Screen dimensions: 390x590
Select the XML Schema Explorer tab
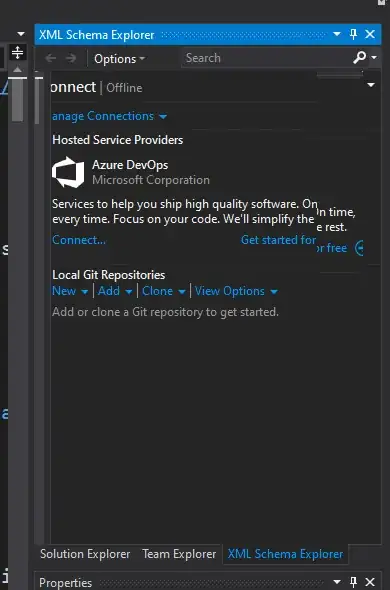(x=285, y=554)
